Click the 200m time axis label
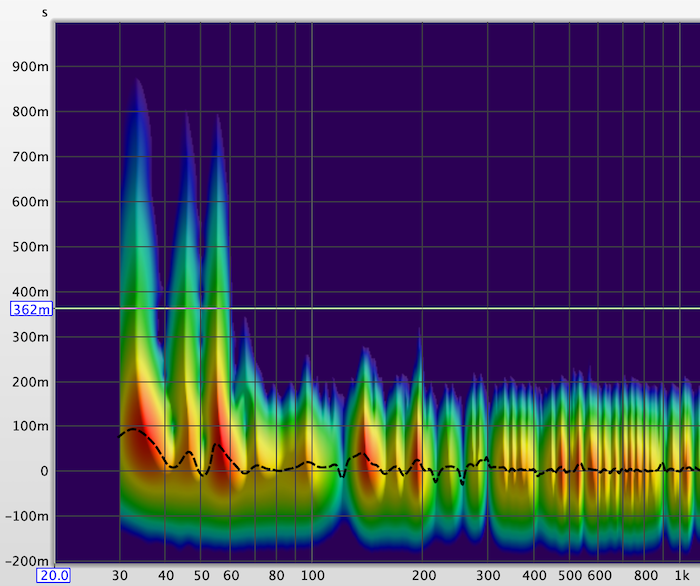The height and width of the screenshot is (586, 700). click(30, 382)
